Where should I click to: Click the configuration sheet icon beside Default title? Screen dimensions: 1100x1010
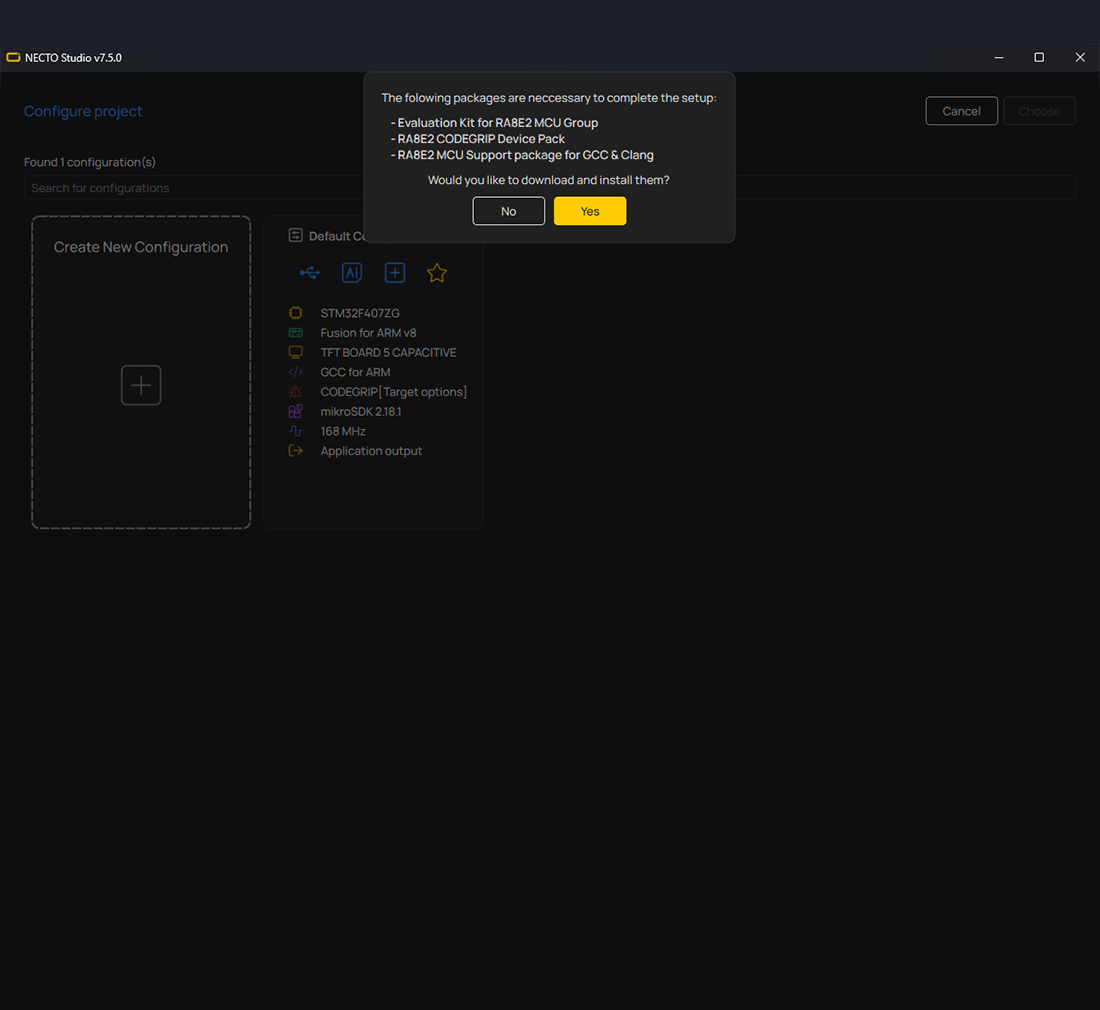pos(295,236)
